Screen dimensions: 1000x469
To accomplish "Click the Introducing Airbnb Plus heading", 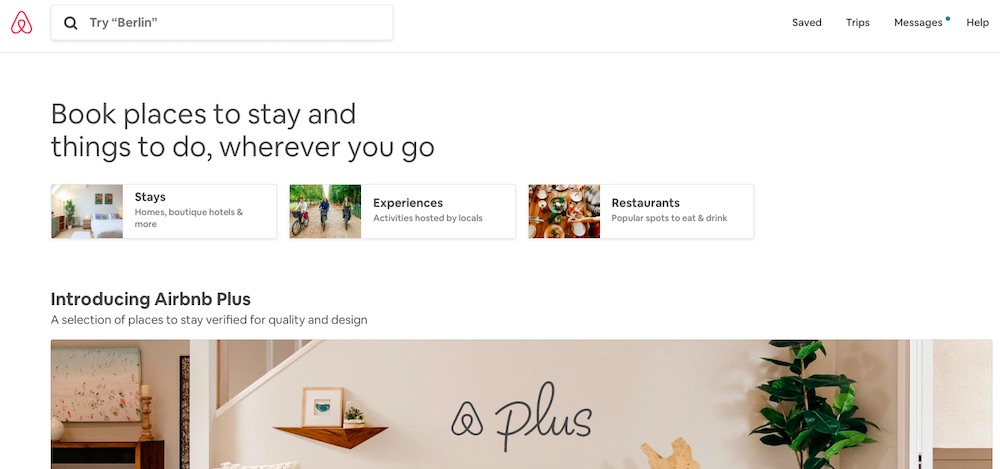I will click(x=151, y=299).
